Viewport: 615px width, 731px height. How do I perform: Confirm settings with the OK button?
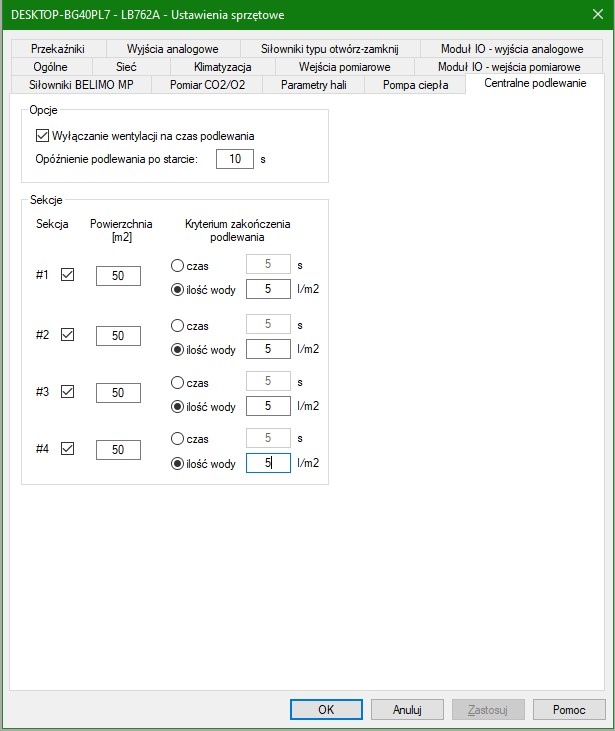click(x=326, y=710)
